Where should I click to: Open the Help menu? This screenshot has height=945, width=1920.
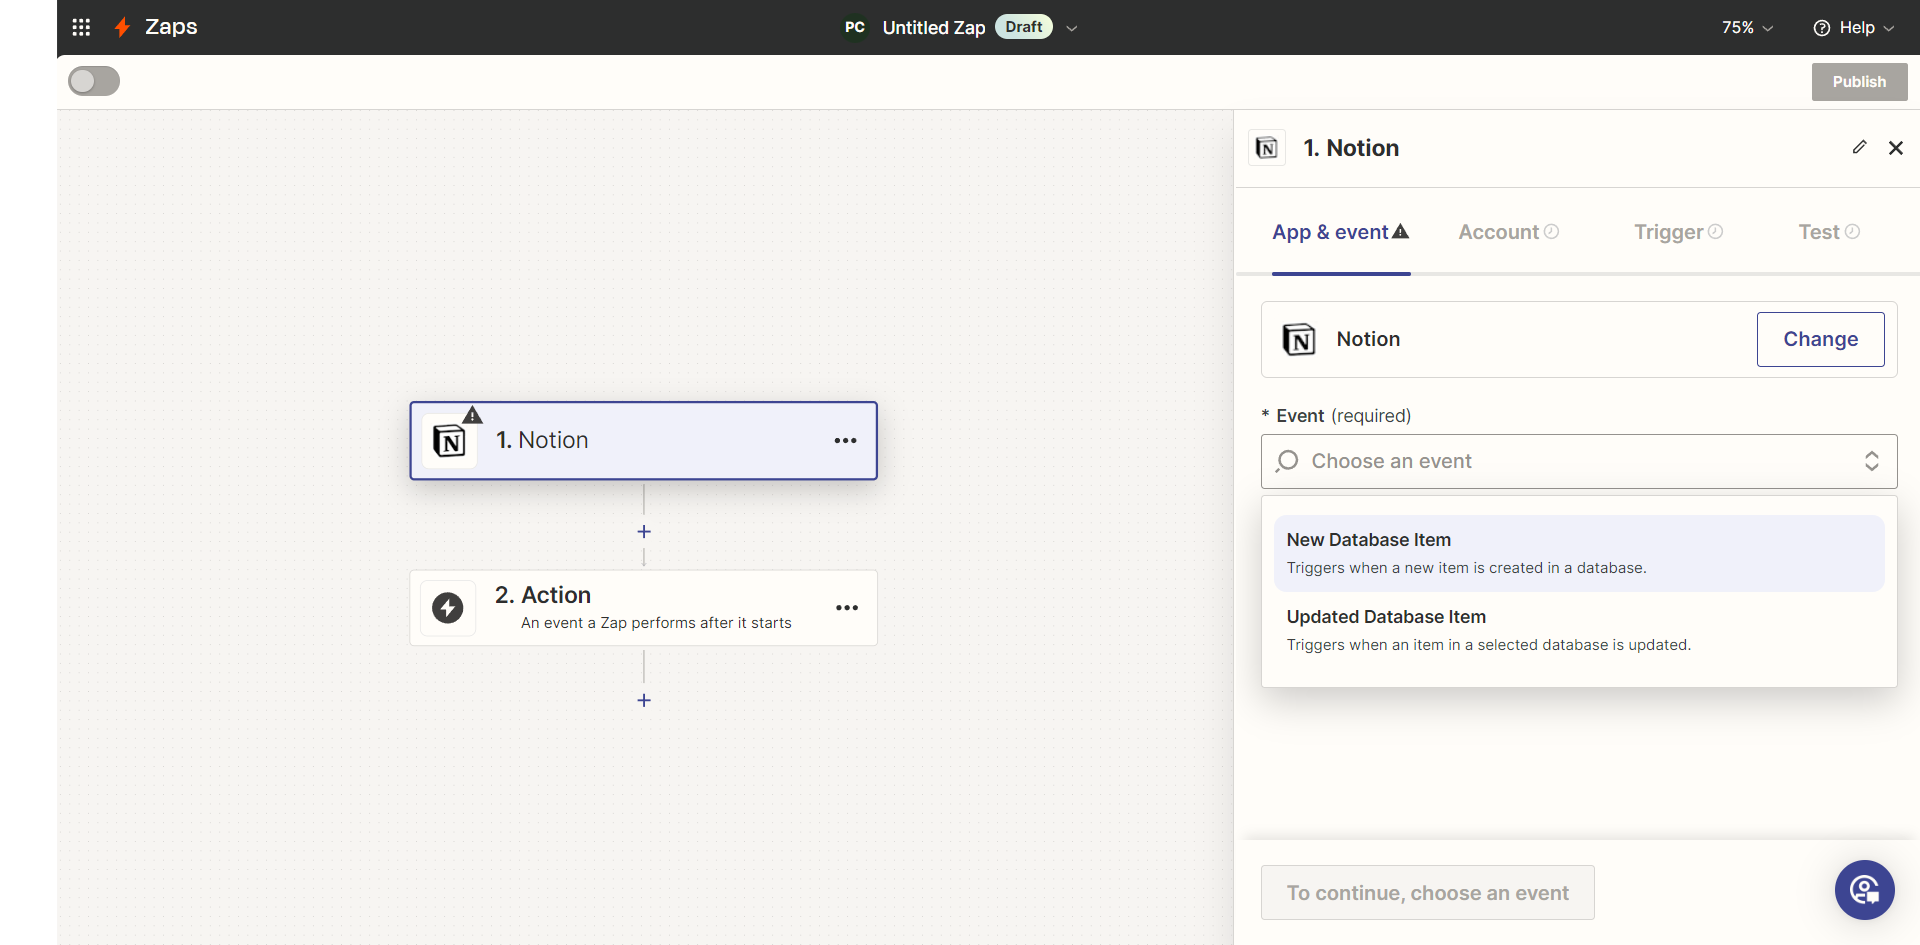(1854, 28)
